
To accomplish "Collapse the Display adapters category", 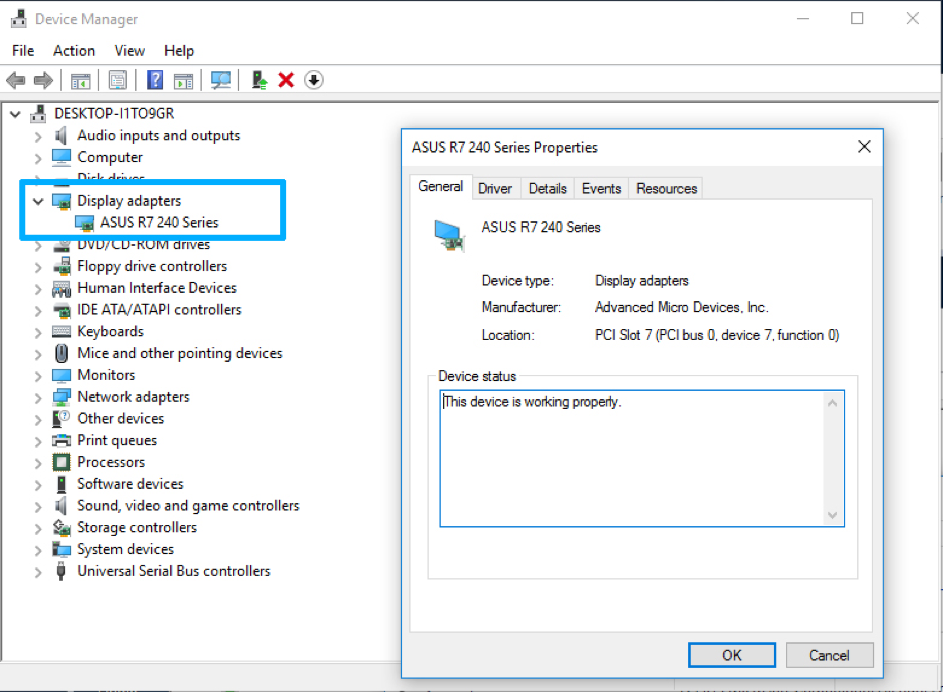I will [x=38, y=201].
